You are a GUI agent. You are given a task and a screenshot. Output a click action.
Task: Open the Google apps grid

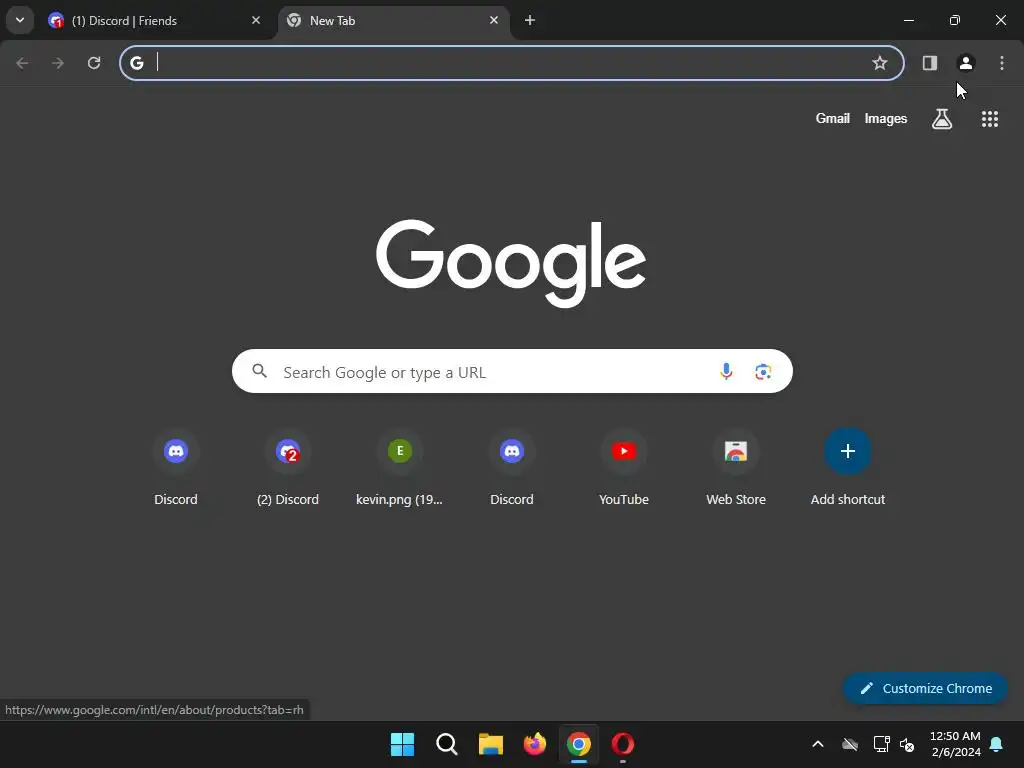coord(989,119)
